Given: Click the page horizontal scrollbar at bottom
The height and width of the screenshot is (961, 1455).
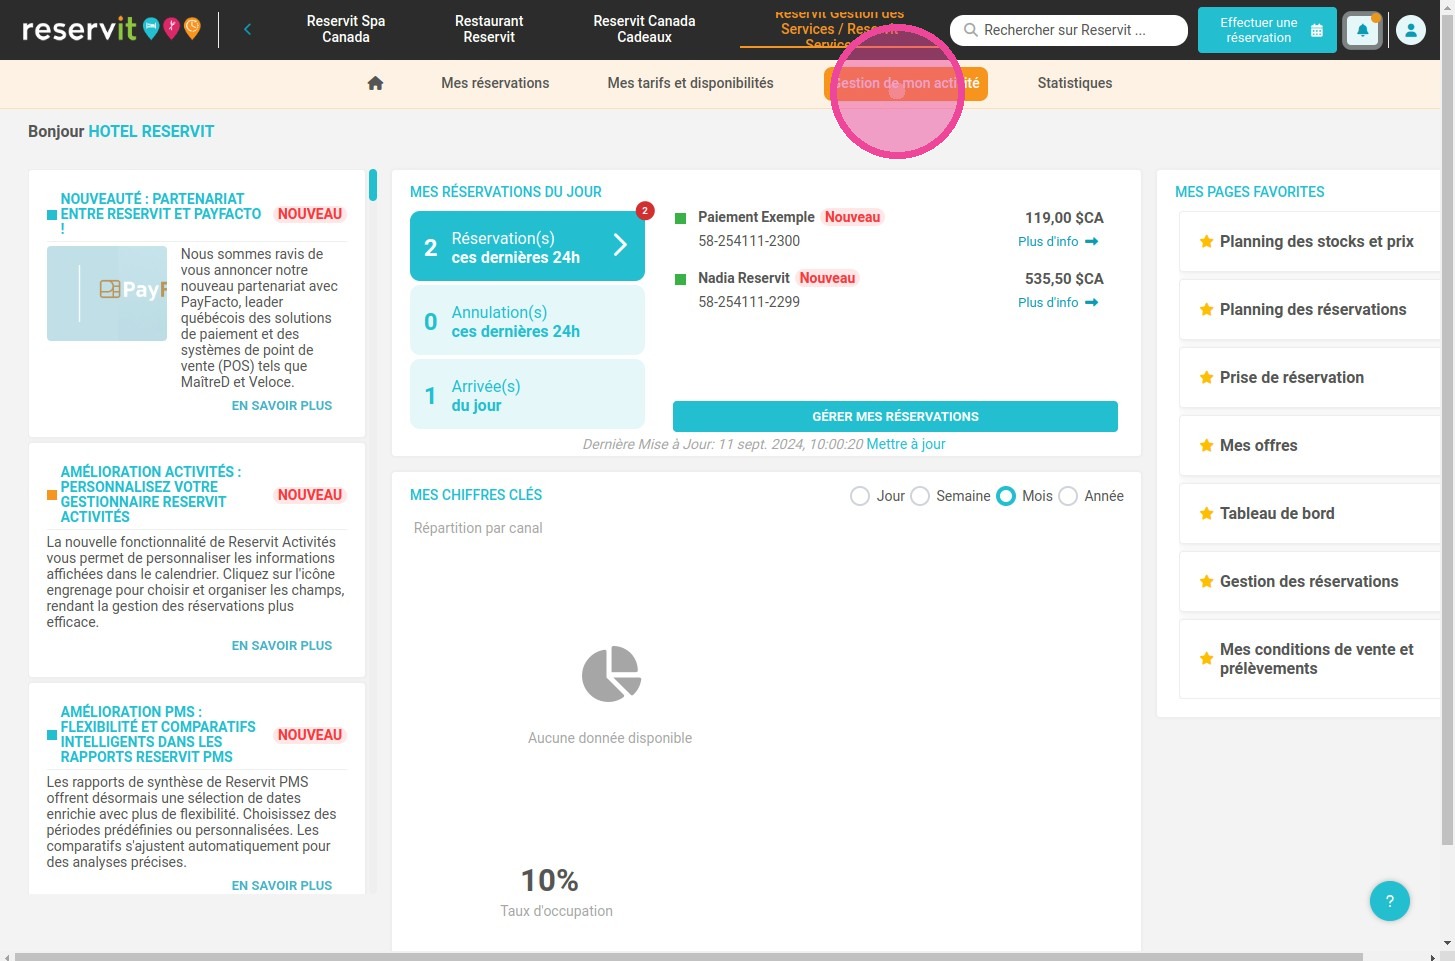Looking at the screenshot, I should coord(689,956).
